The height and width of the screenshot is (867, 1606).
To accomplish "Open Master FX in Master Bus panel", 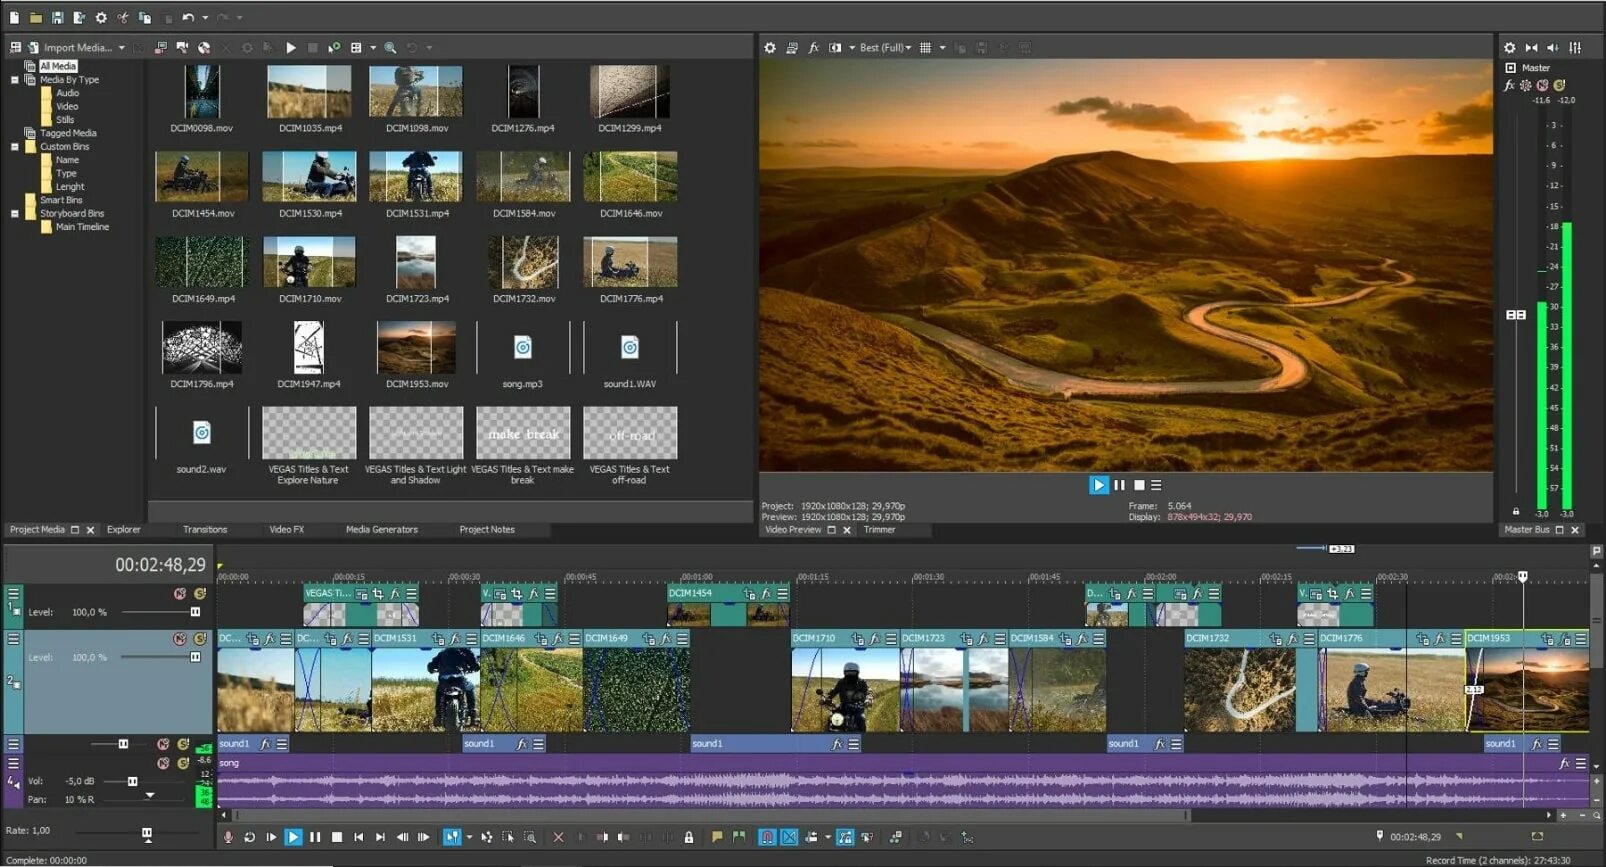I will (x=1509, y=85).
